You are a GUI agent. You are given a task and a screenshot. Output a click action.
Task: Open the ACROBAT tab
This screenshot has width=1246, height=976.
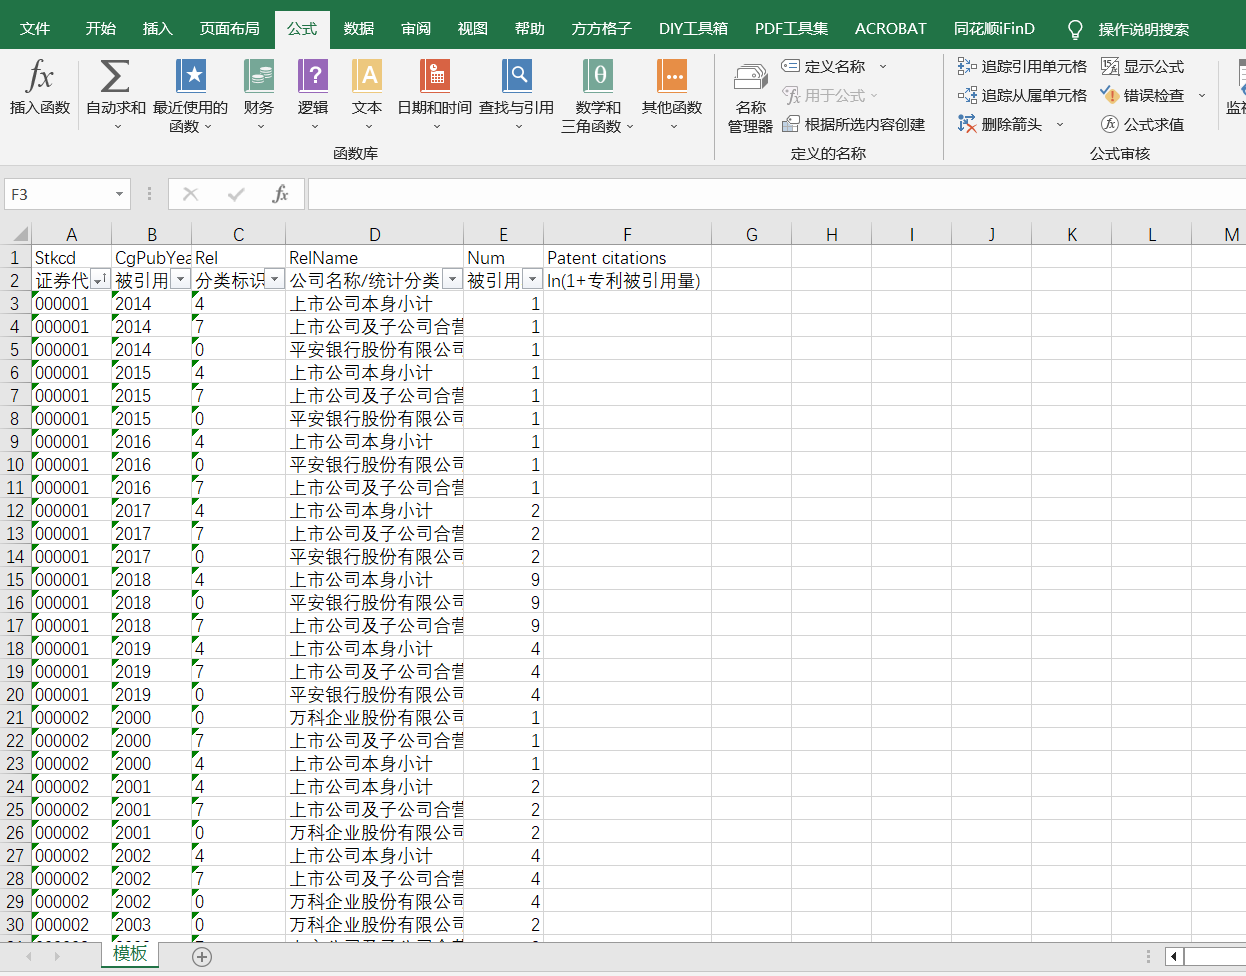coord(891,29)
